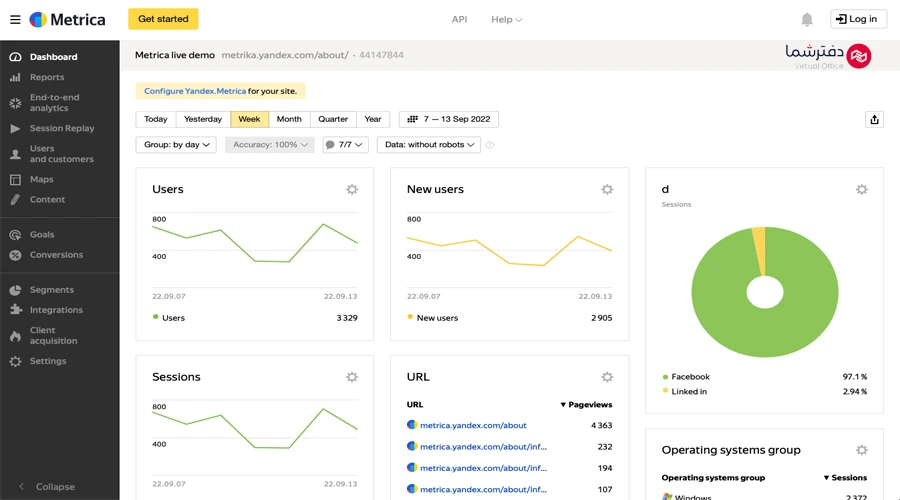Open the 7 — 13 Sep 2022 date picker
This screenshot has height=500, width=900.
[449, 119]
